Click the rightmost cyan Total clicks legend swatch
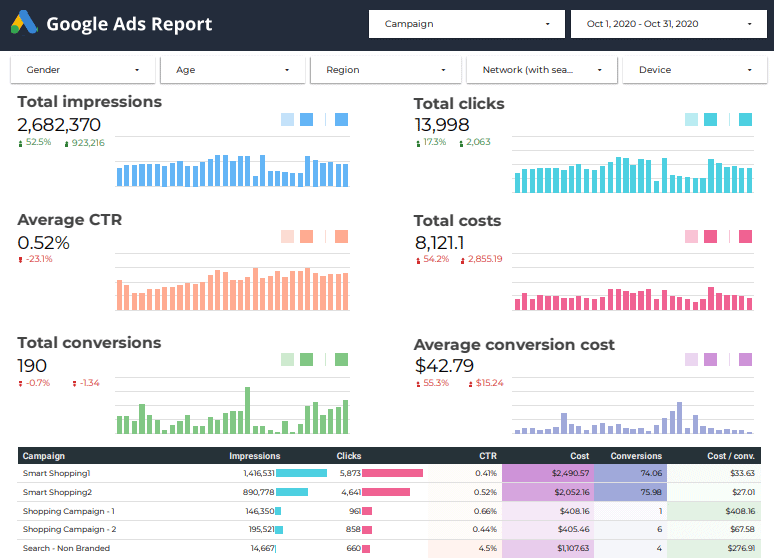The height and width of the screenshot is (560, 774). click(x=745, y=120)
